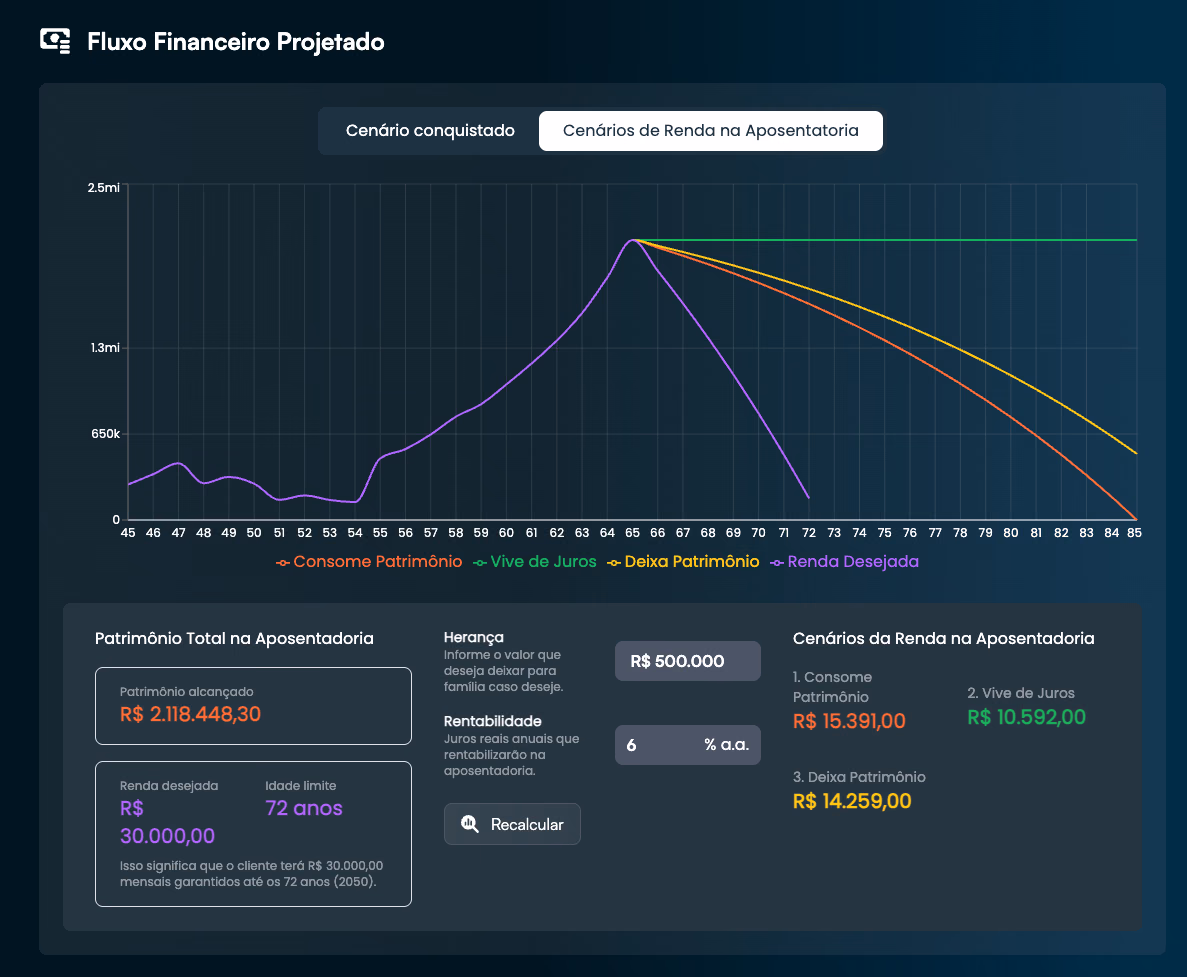Click the 2. Vive de Juros scenario label
This screenshot has width=1187, height=977.
click(x=1020, y=693)
